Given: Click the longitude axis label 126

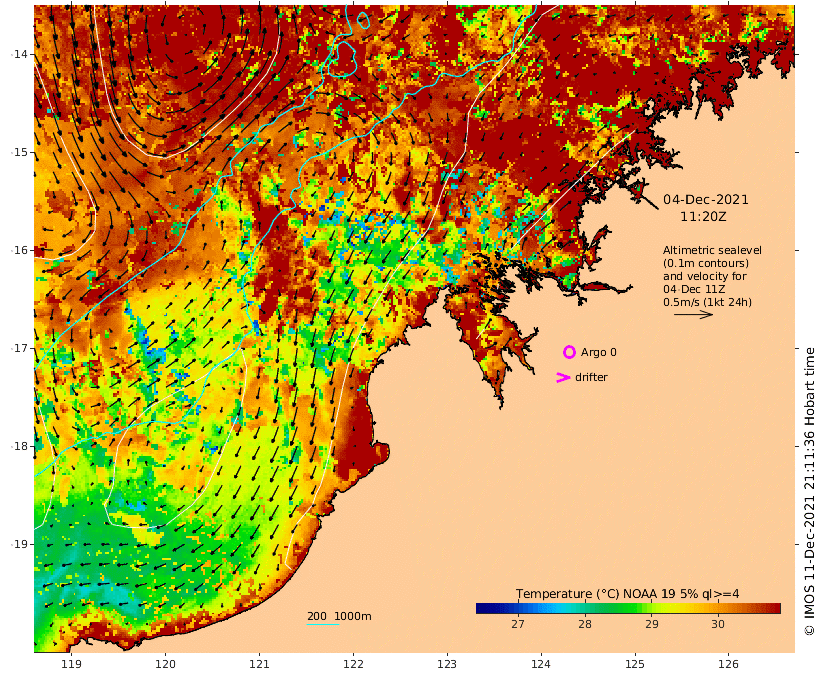Looking at the screenshot, I should 728,664.
